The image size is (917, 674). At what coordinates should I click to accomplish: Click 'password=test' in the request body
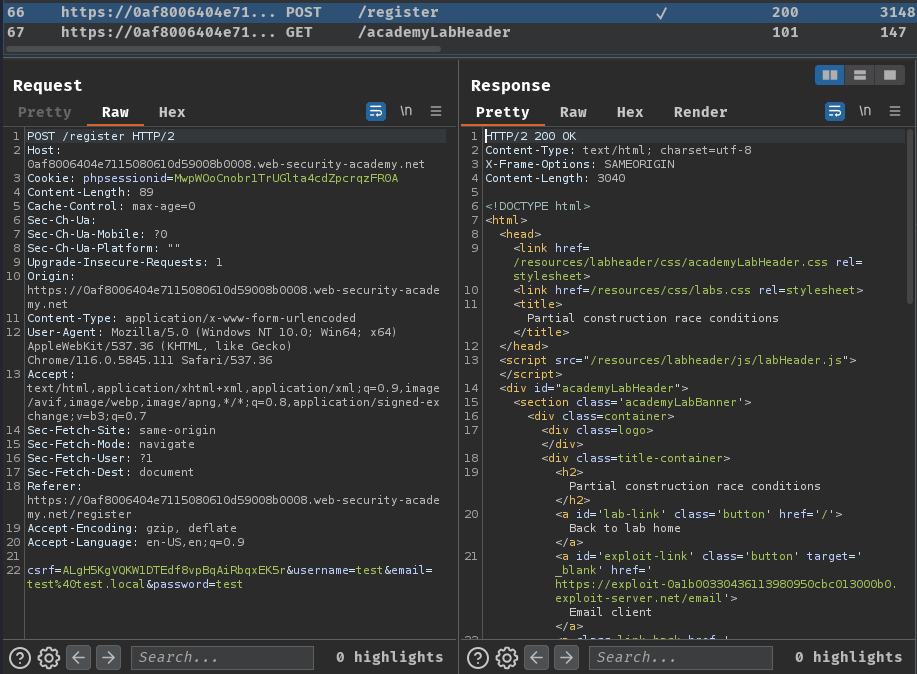[x=198, y=584]
